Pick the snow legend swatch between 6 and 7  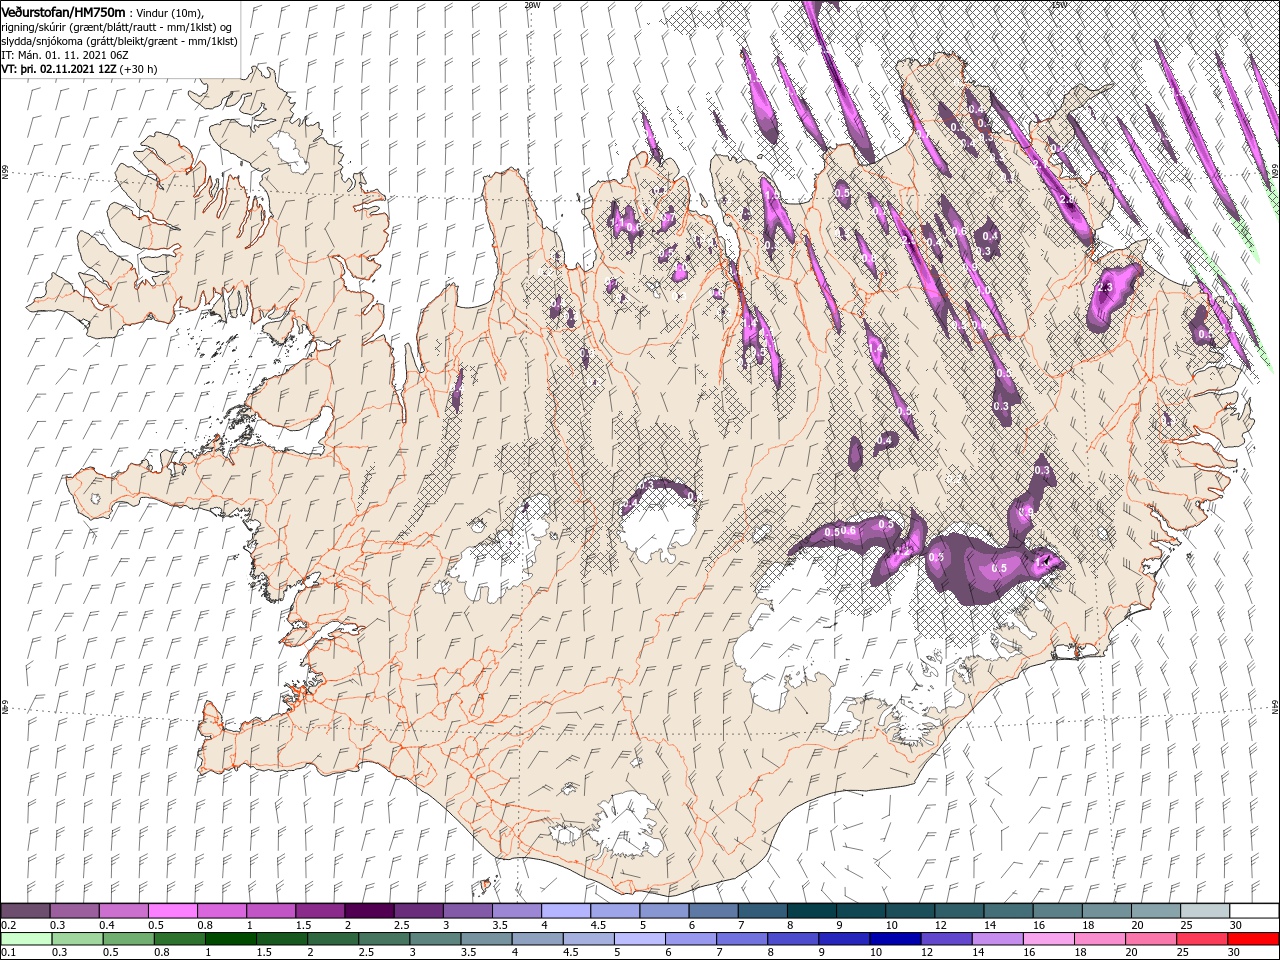(x=712, y=910)
